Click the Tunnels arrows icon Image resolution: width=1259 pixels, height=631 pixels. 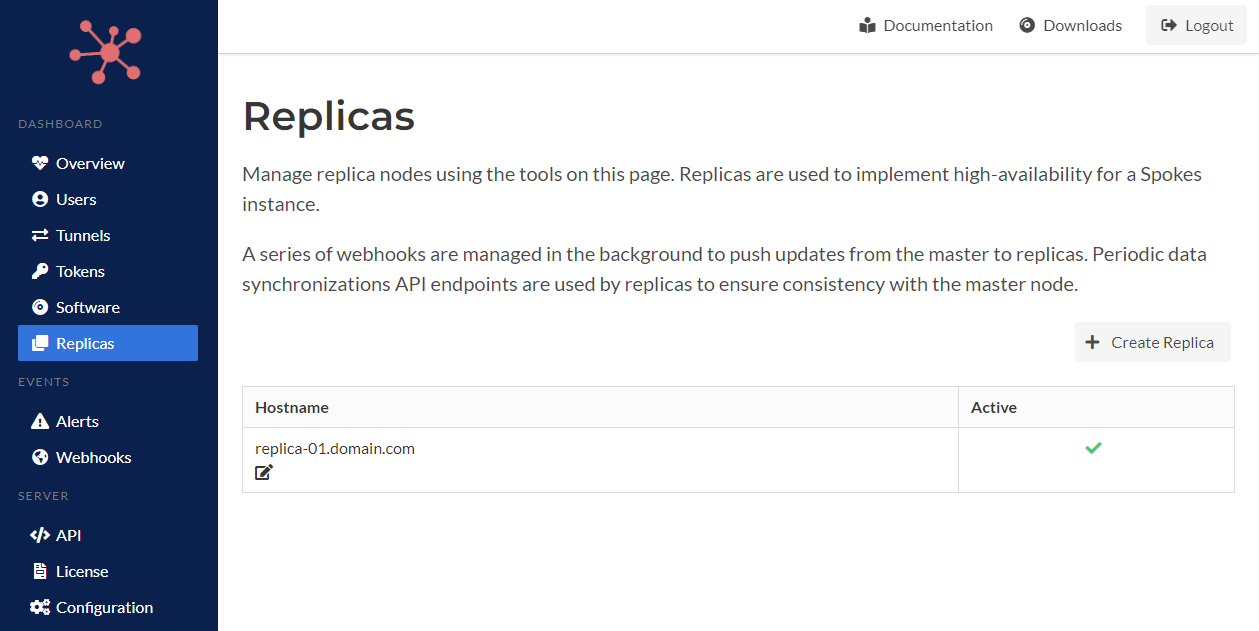(40, 235)
